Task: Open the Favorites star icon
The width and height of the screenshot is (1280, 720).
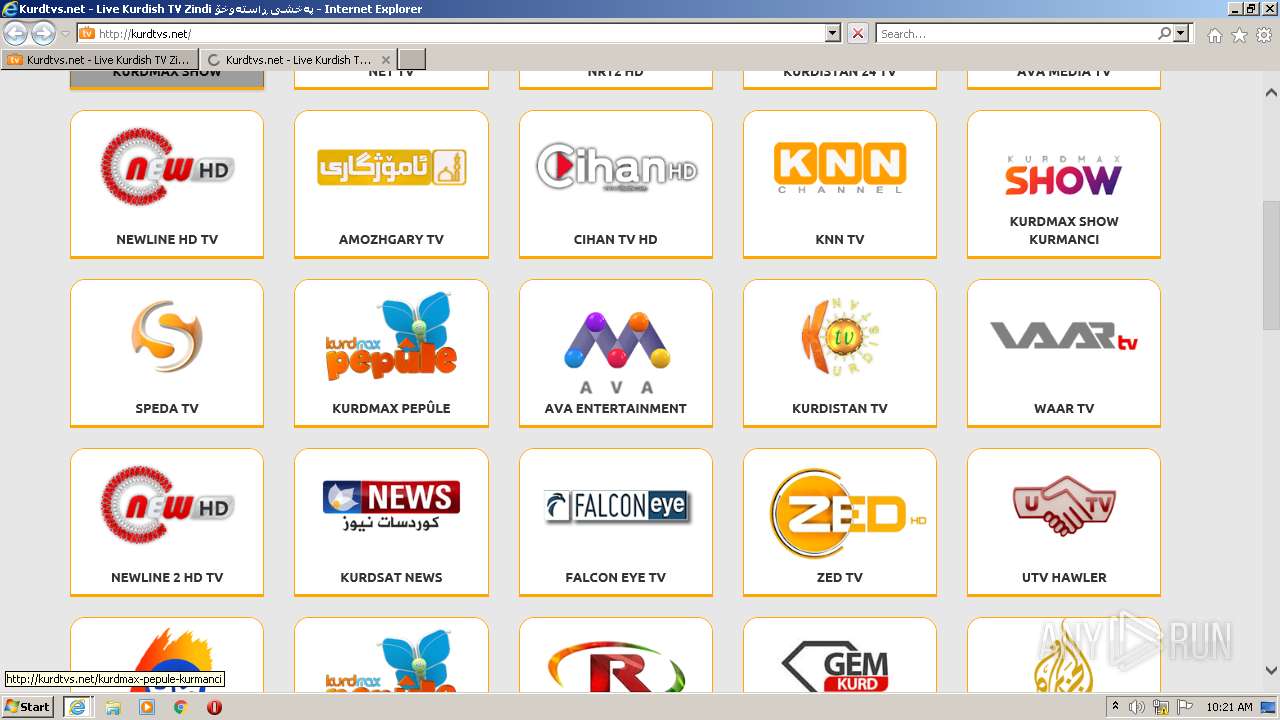Action: pos(1239,35)
